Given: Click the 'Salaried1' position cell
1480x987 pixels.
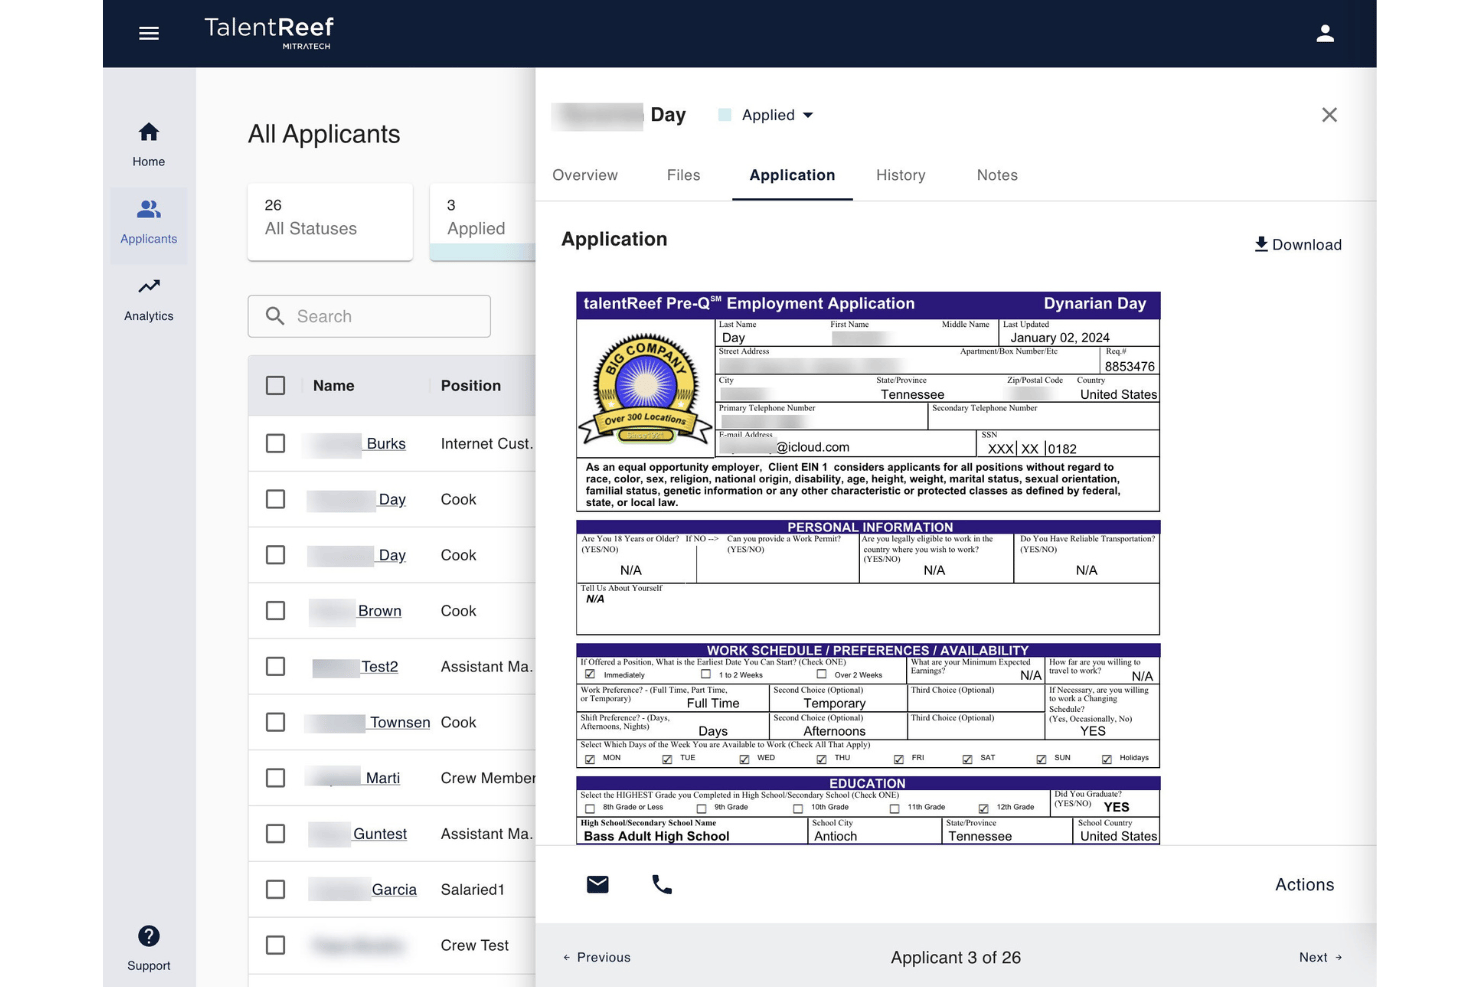Looking at the screenshot, I should [x=473, y=889].
